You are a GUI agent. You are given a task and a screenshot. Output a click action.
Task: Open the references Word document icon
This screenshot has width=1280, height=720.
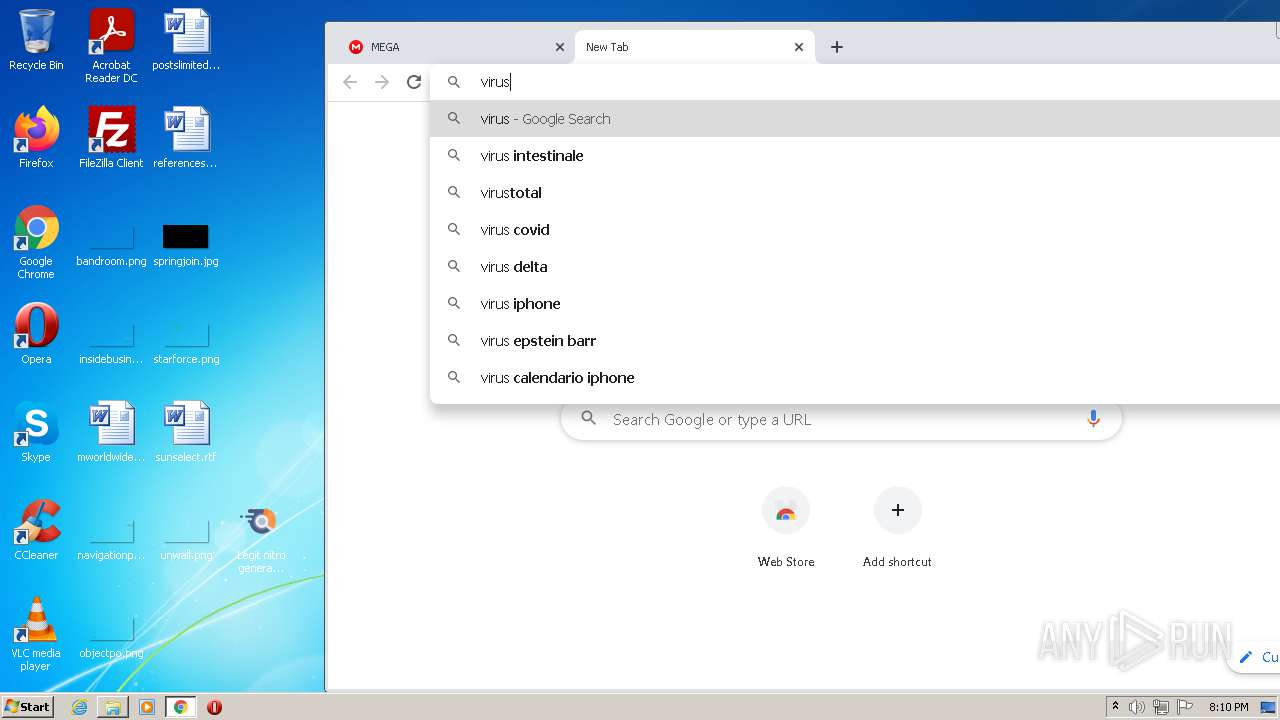click(186, 138)
